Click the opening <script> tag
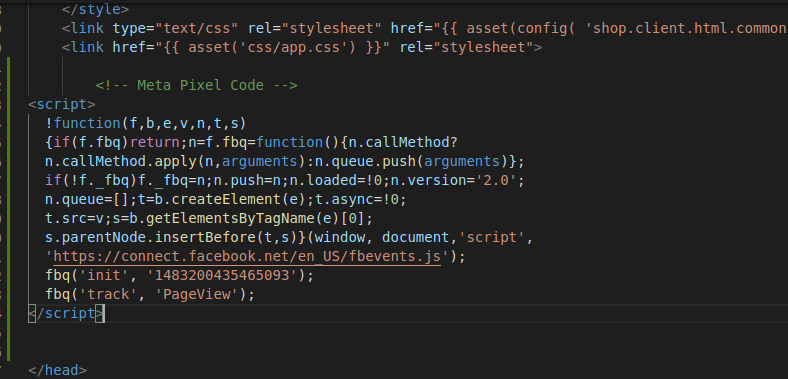 61,104
